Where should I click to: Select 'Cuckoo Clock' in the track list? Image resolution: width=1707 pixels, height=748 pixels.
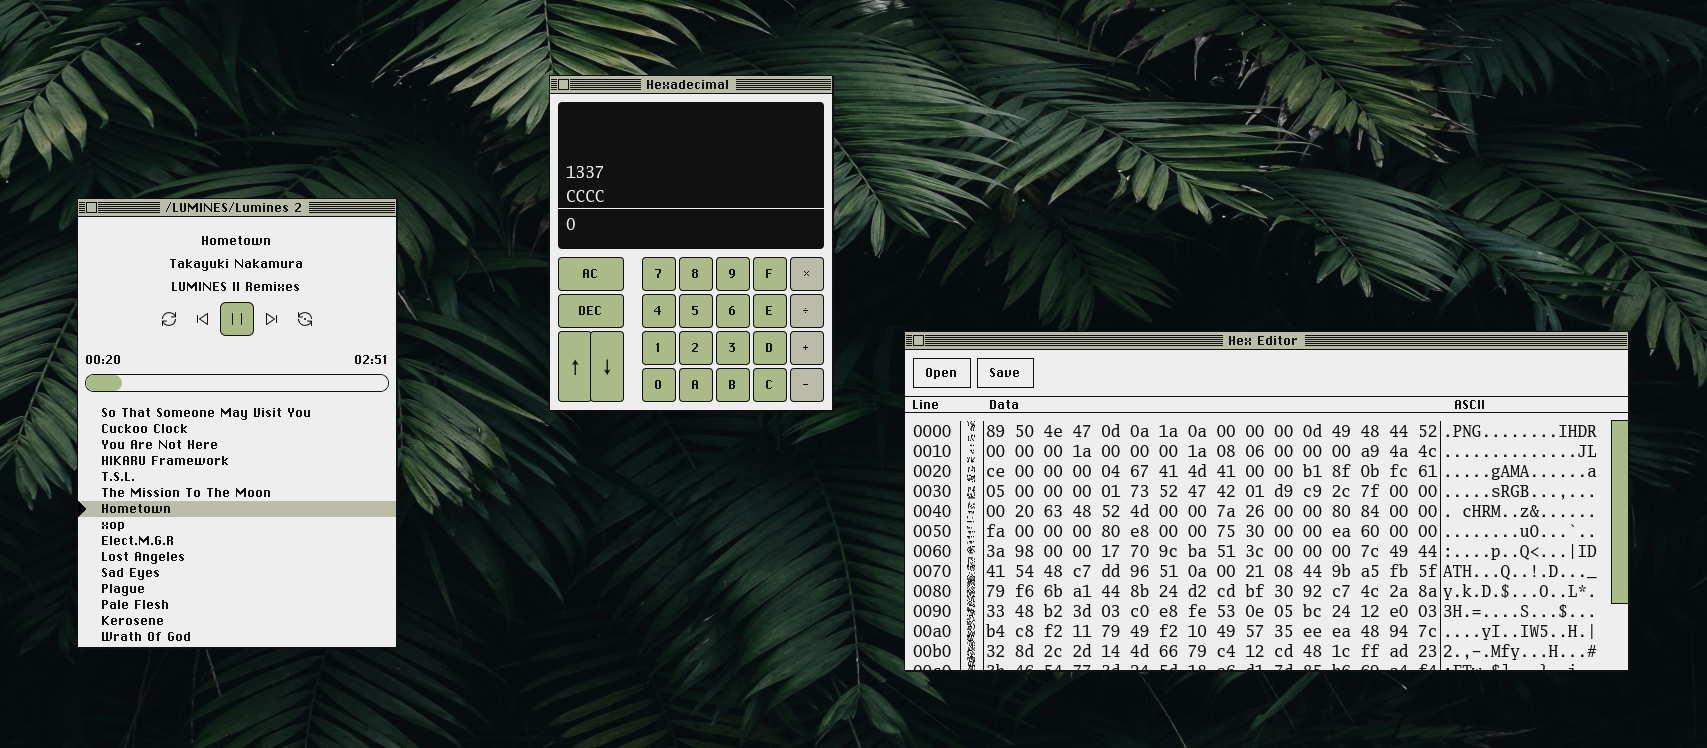click(x=144, y=429)
